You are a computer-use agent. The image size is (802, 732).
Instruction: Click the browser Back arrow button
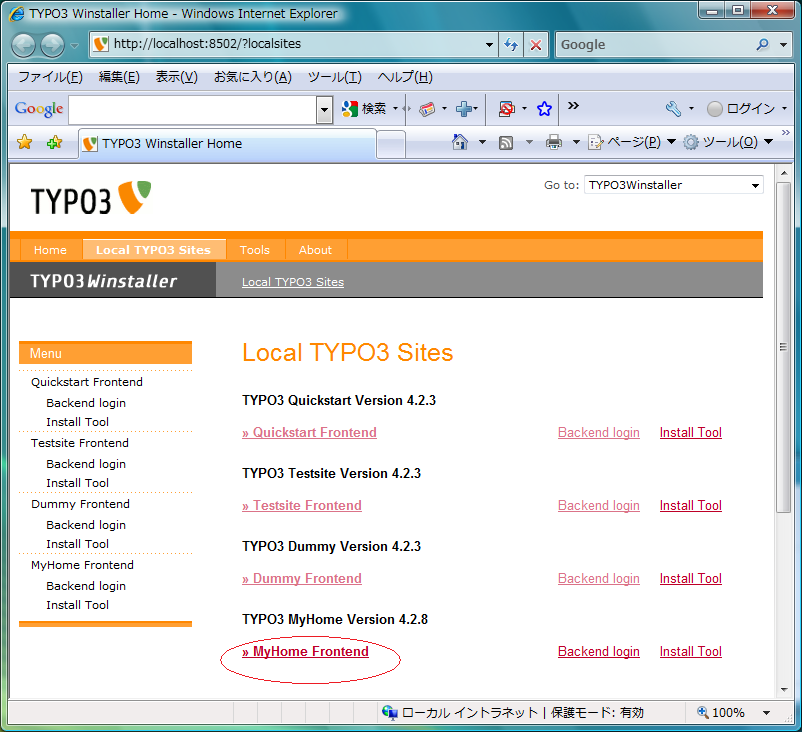coord(23,45)
